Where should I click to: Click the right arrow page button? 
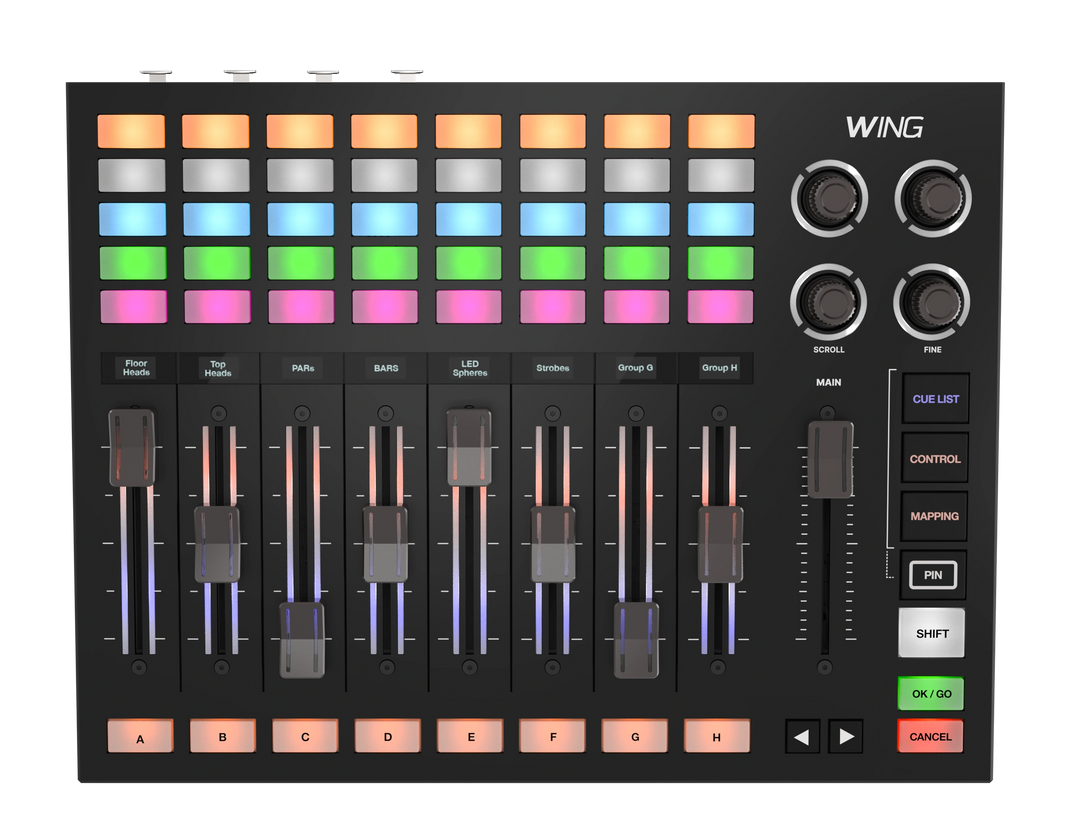click(x=846, y=737)
